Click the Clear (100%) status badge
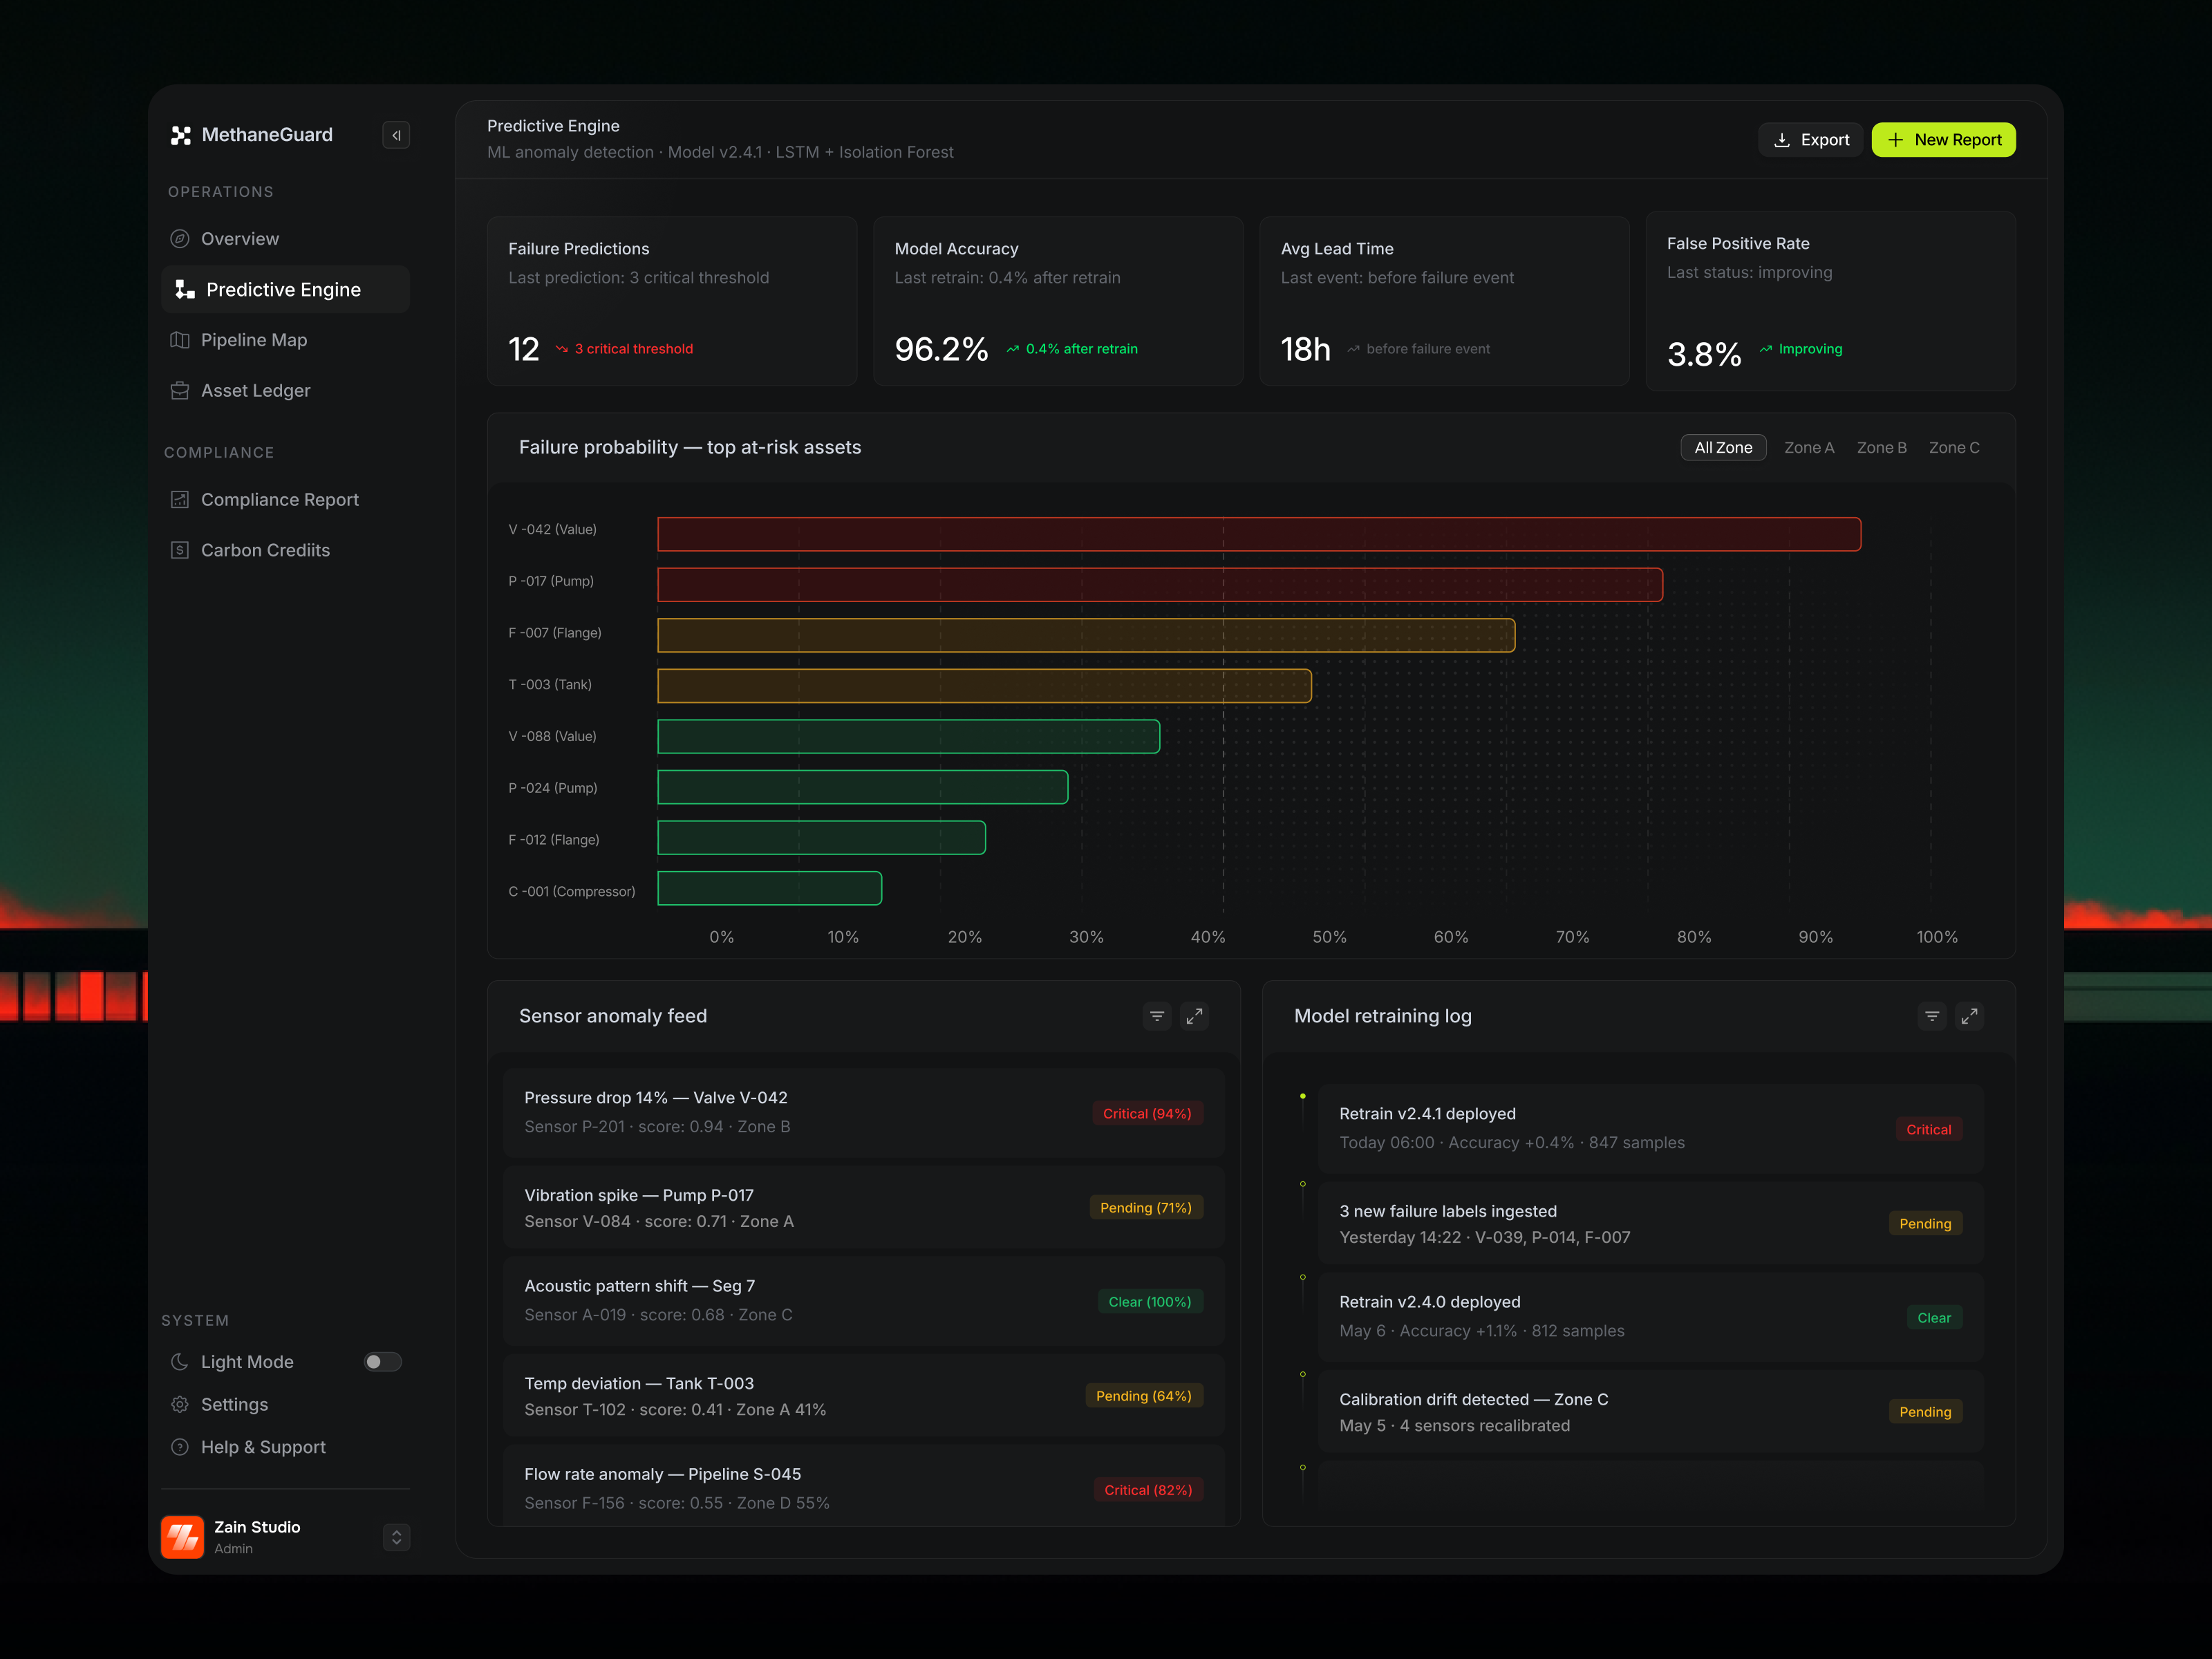 point(1150,1302)
